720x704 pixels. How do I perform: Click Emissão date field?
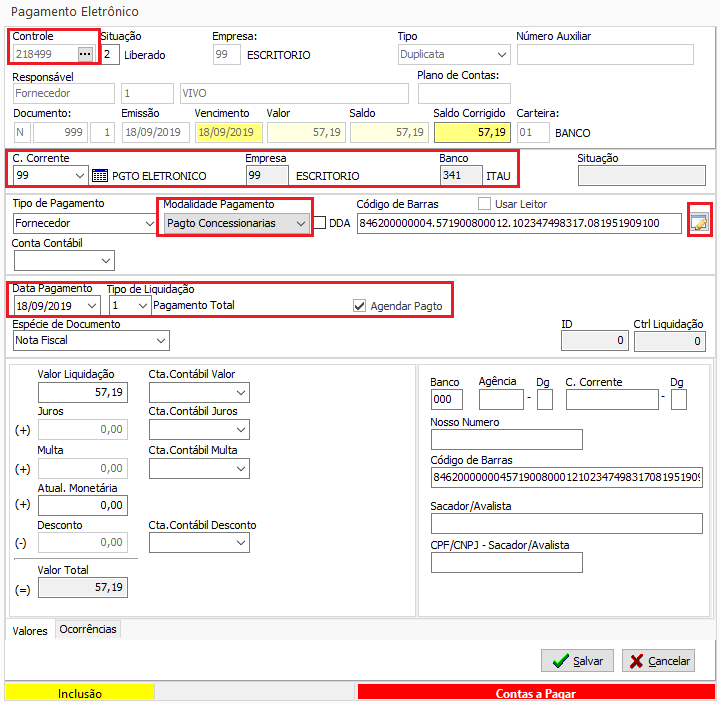(155, 132)
